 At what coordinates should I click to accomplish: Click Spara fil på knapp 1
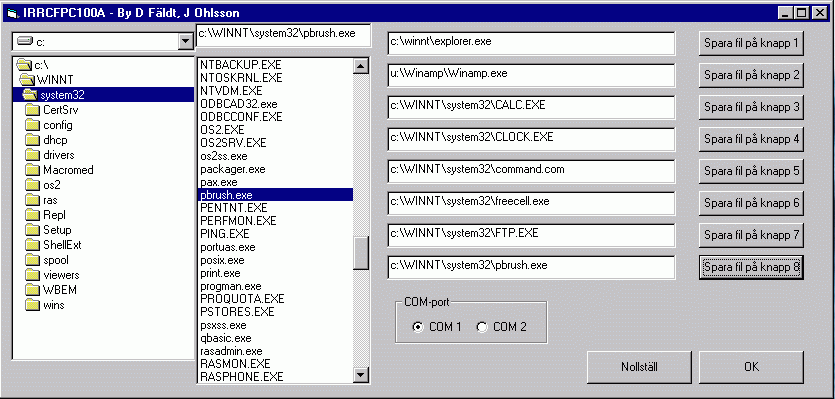tap(751, 43)
